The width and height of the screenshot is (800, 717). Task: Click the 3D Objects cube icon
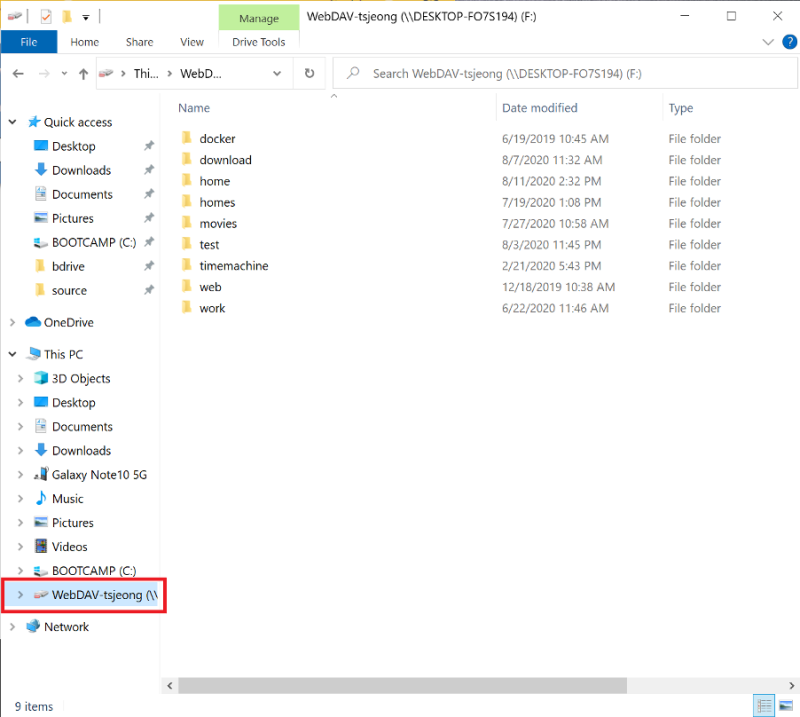tap(41, 378)
